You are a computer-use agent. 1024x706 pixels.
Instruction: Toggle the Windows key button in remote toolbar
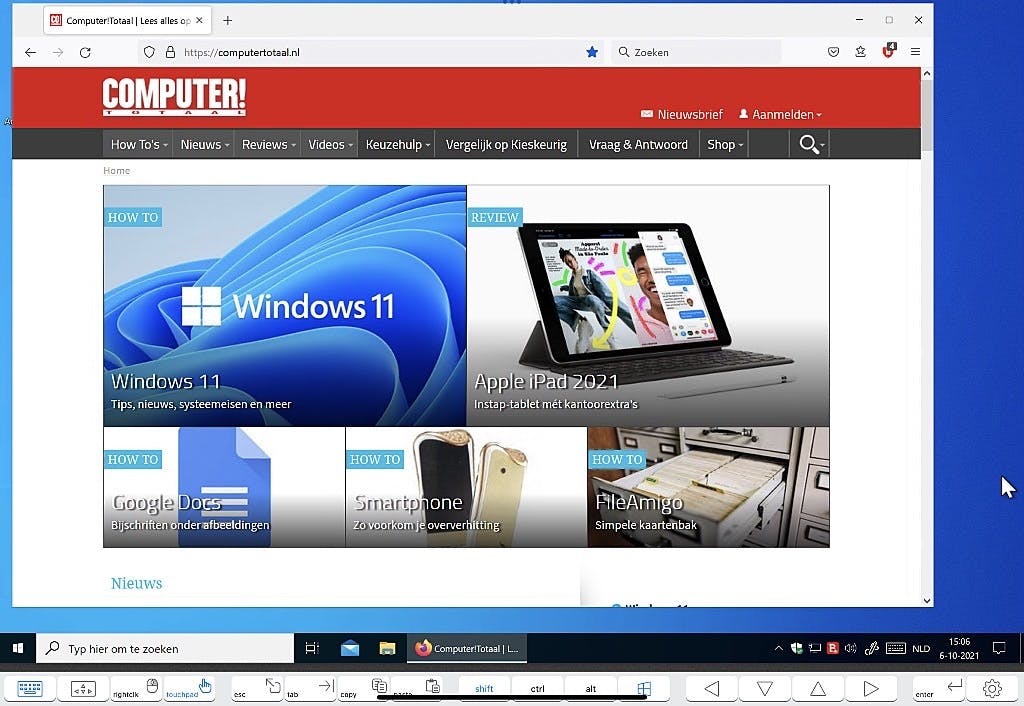644,688
